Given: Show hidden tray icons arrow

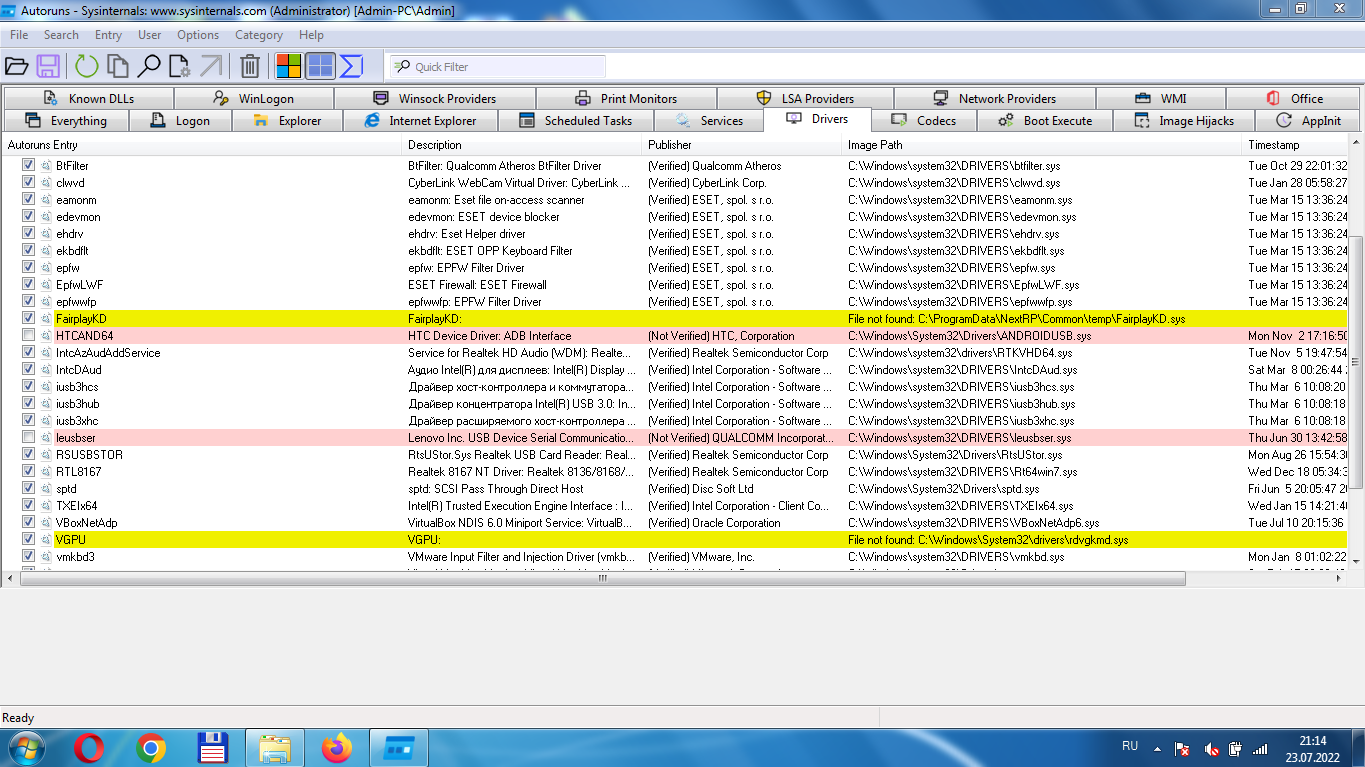Looking at the screenshot, I should tap(1157, 748).
